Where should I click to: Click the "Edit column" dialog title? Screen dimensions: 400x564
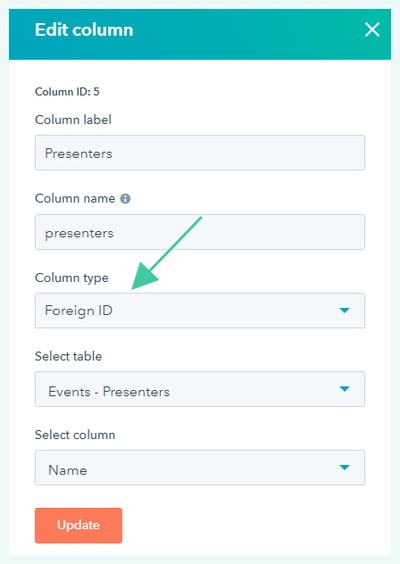pyautogui.click(x=84, y=30)
